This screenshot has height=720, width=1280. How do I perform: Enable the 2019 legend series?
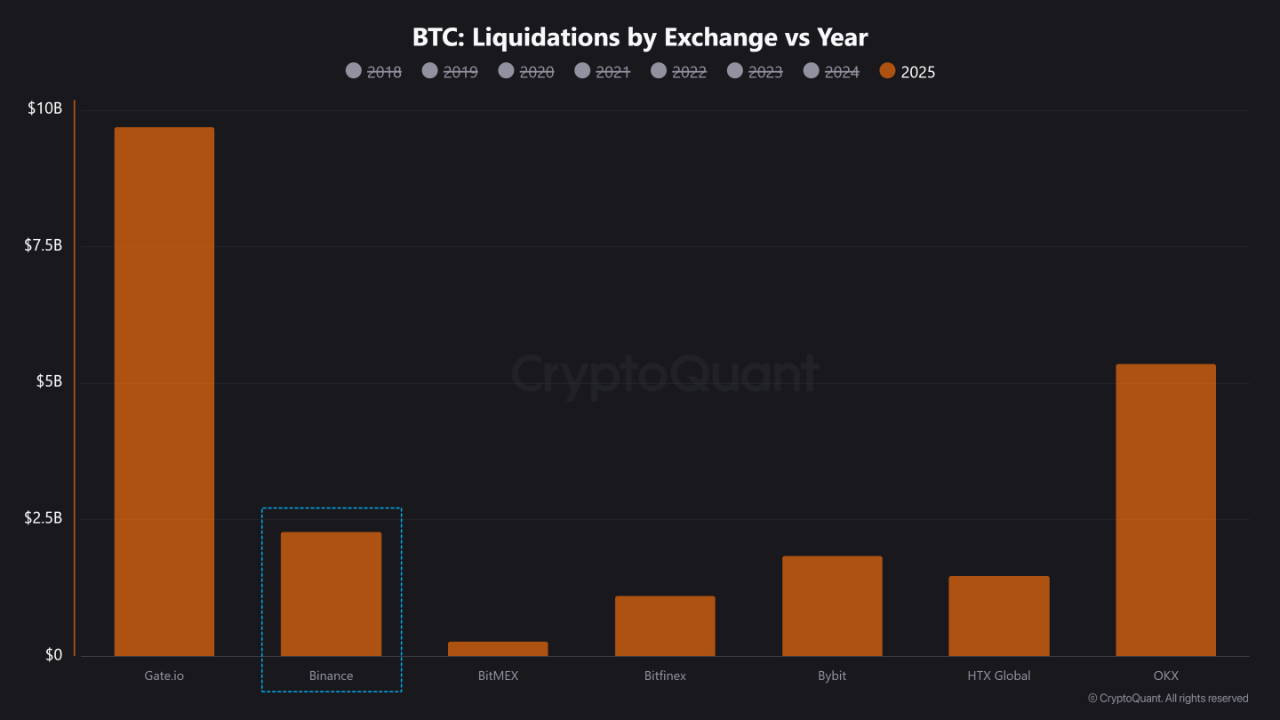tap(450, 71)
